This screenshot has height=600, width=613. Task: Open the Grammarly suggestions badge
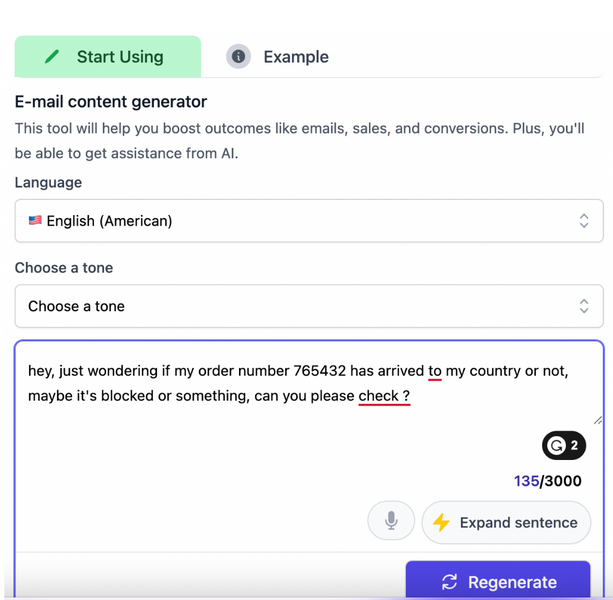pyautogui.click(x=564, y=446)
